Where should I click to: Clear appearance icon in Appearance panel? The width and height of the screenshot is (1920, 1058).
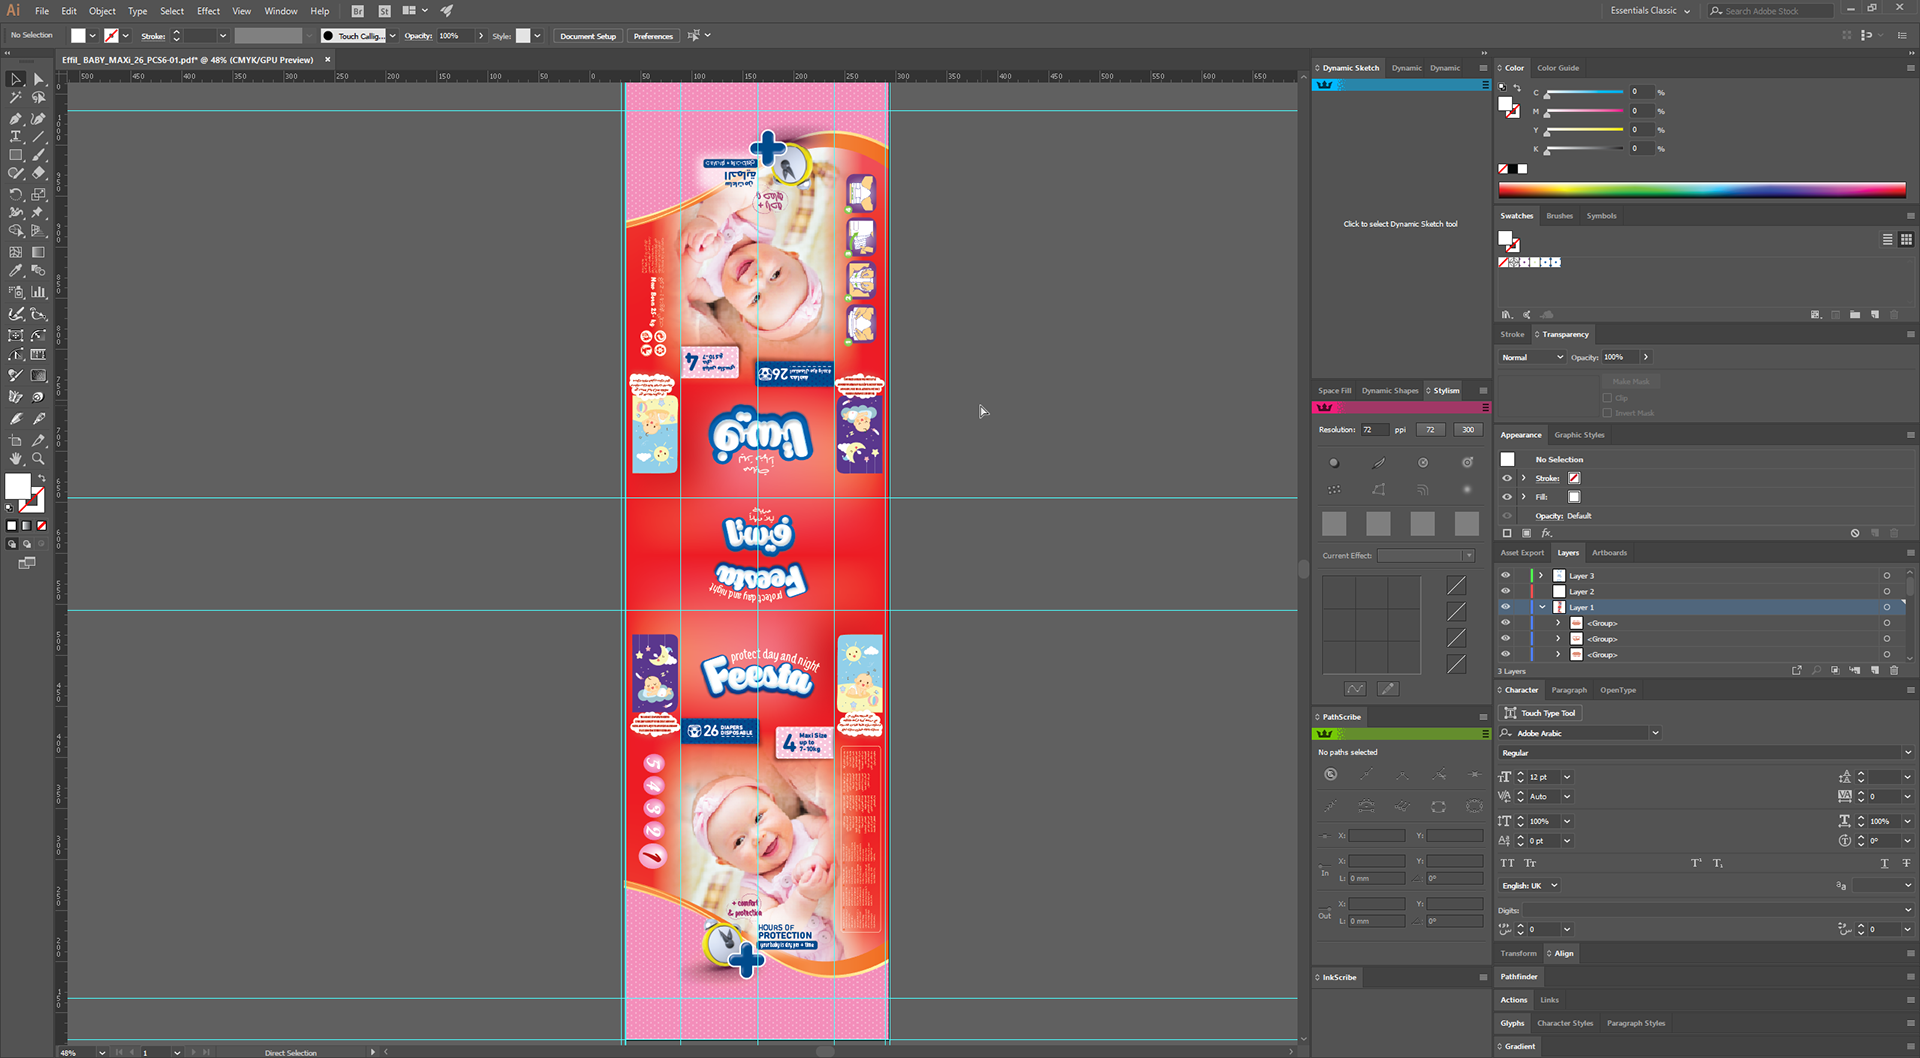(x=1855, y=533)
